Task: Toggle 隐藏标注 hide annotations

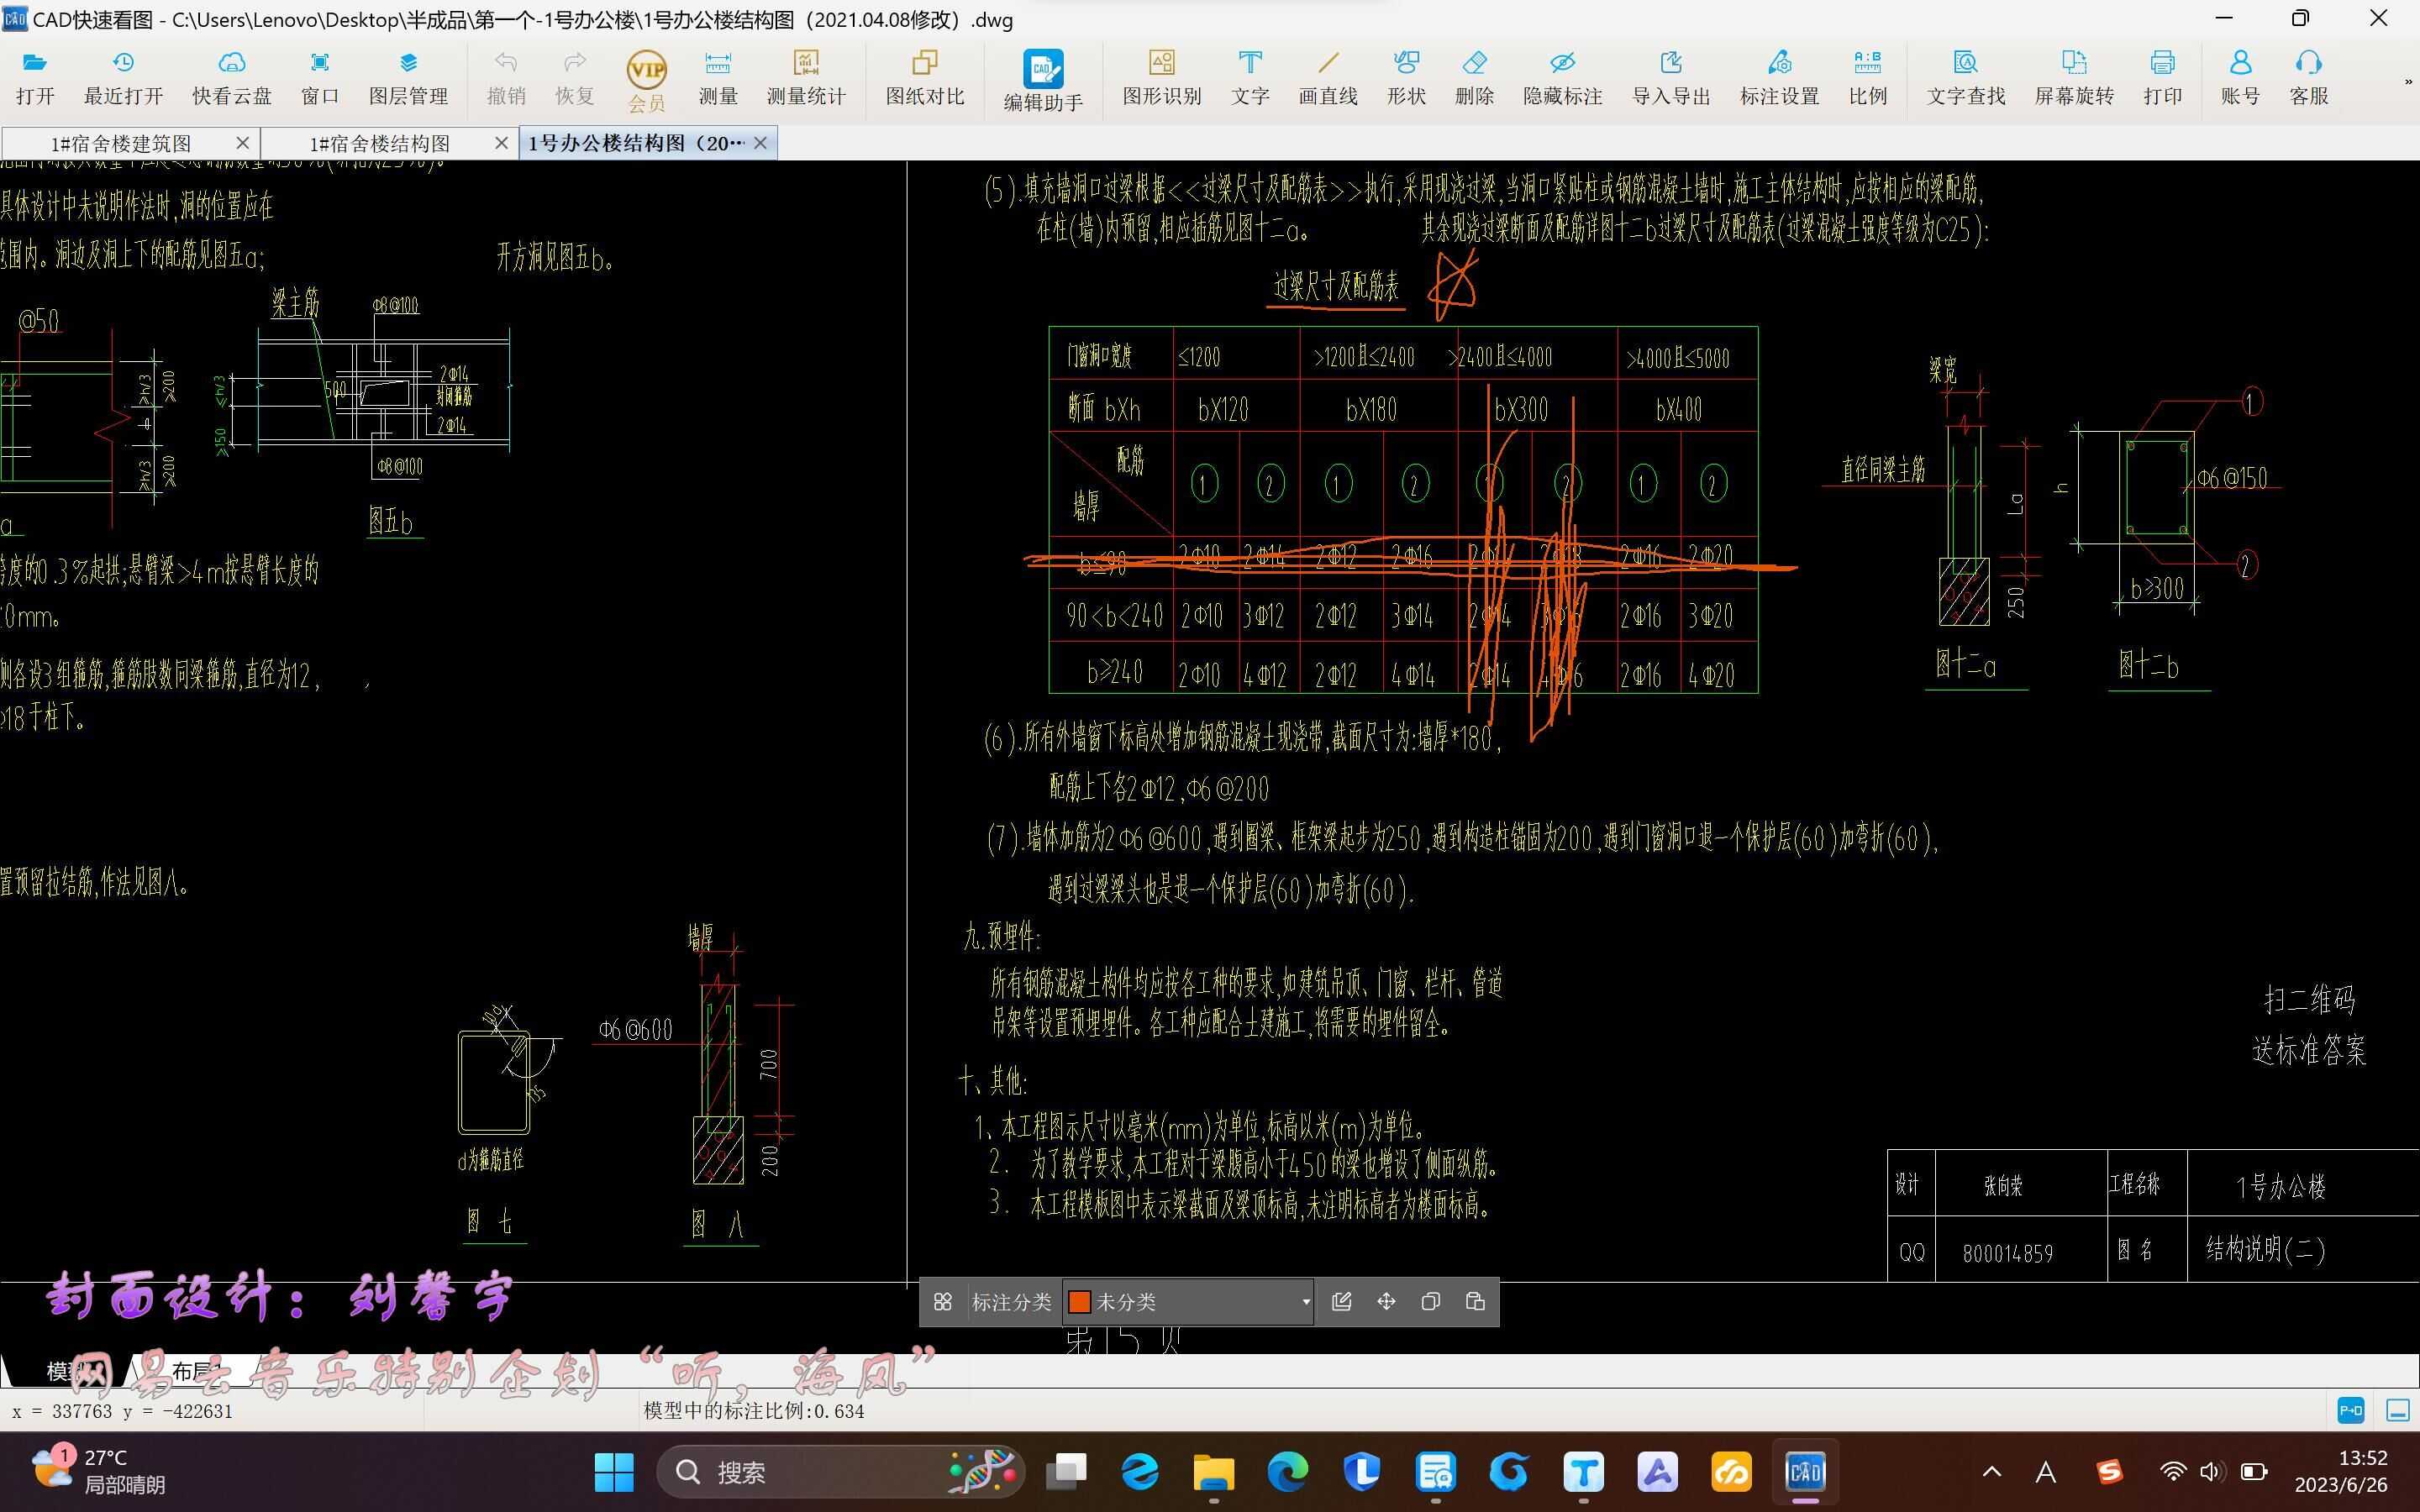Action: pos(1562,78)
